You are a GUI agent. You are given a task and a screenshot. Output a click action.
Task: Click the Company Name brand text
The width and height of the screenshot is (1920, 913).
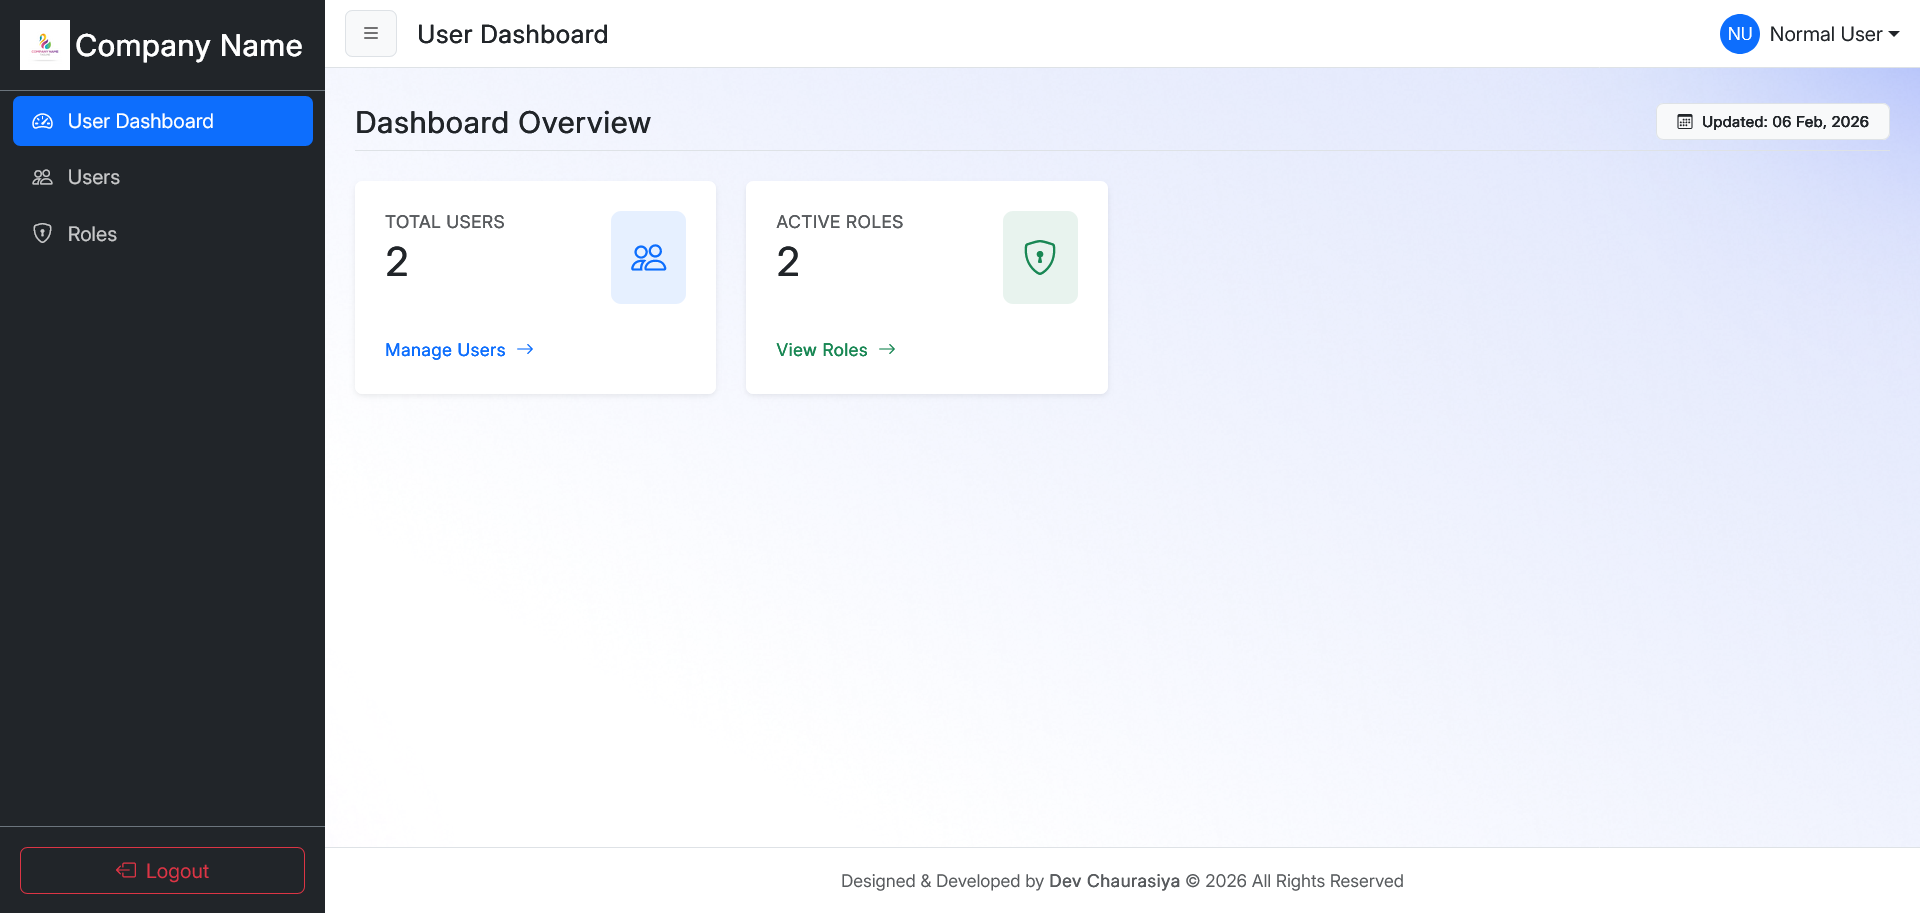189,46
